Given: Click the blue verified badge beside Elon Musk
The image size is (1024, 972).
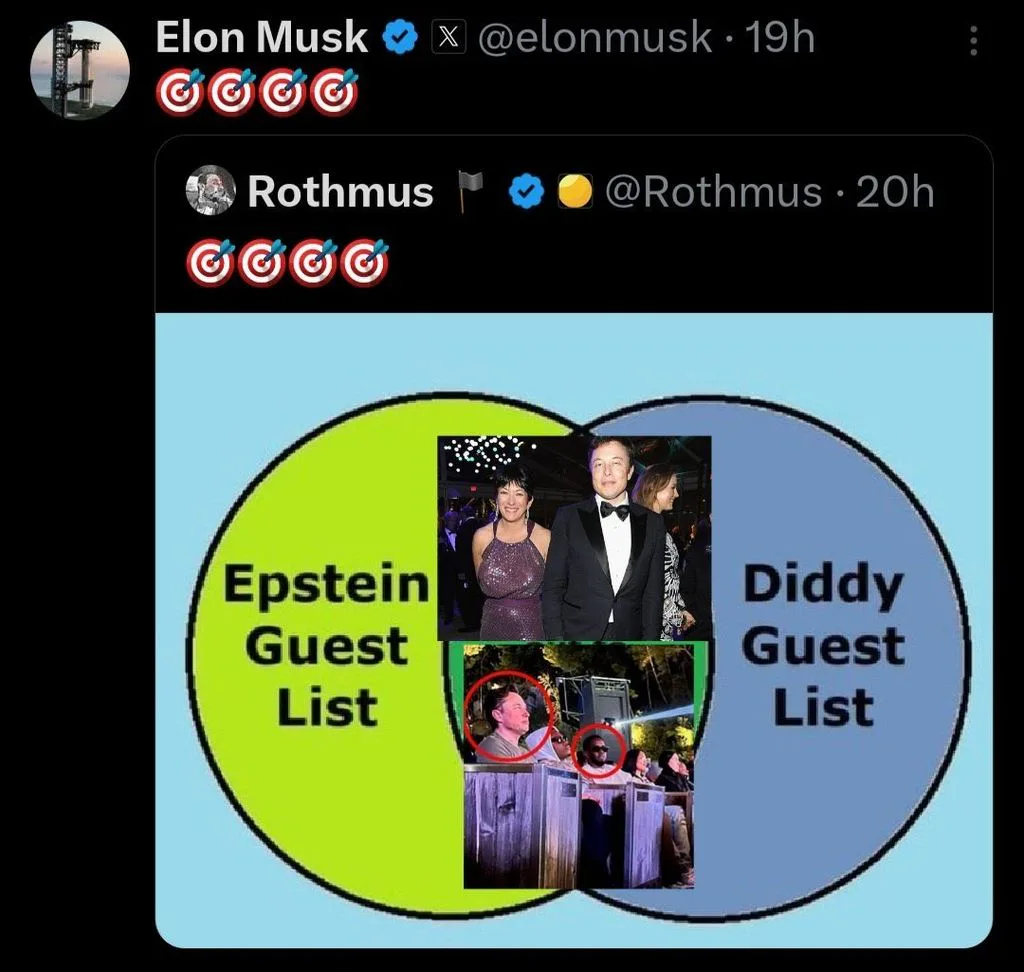Looking at the screenshot, I should point(400,37).
